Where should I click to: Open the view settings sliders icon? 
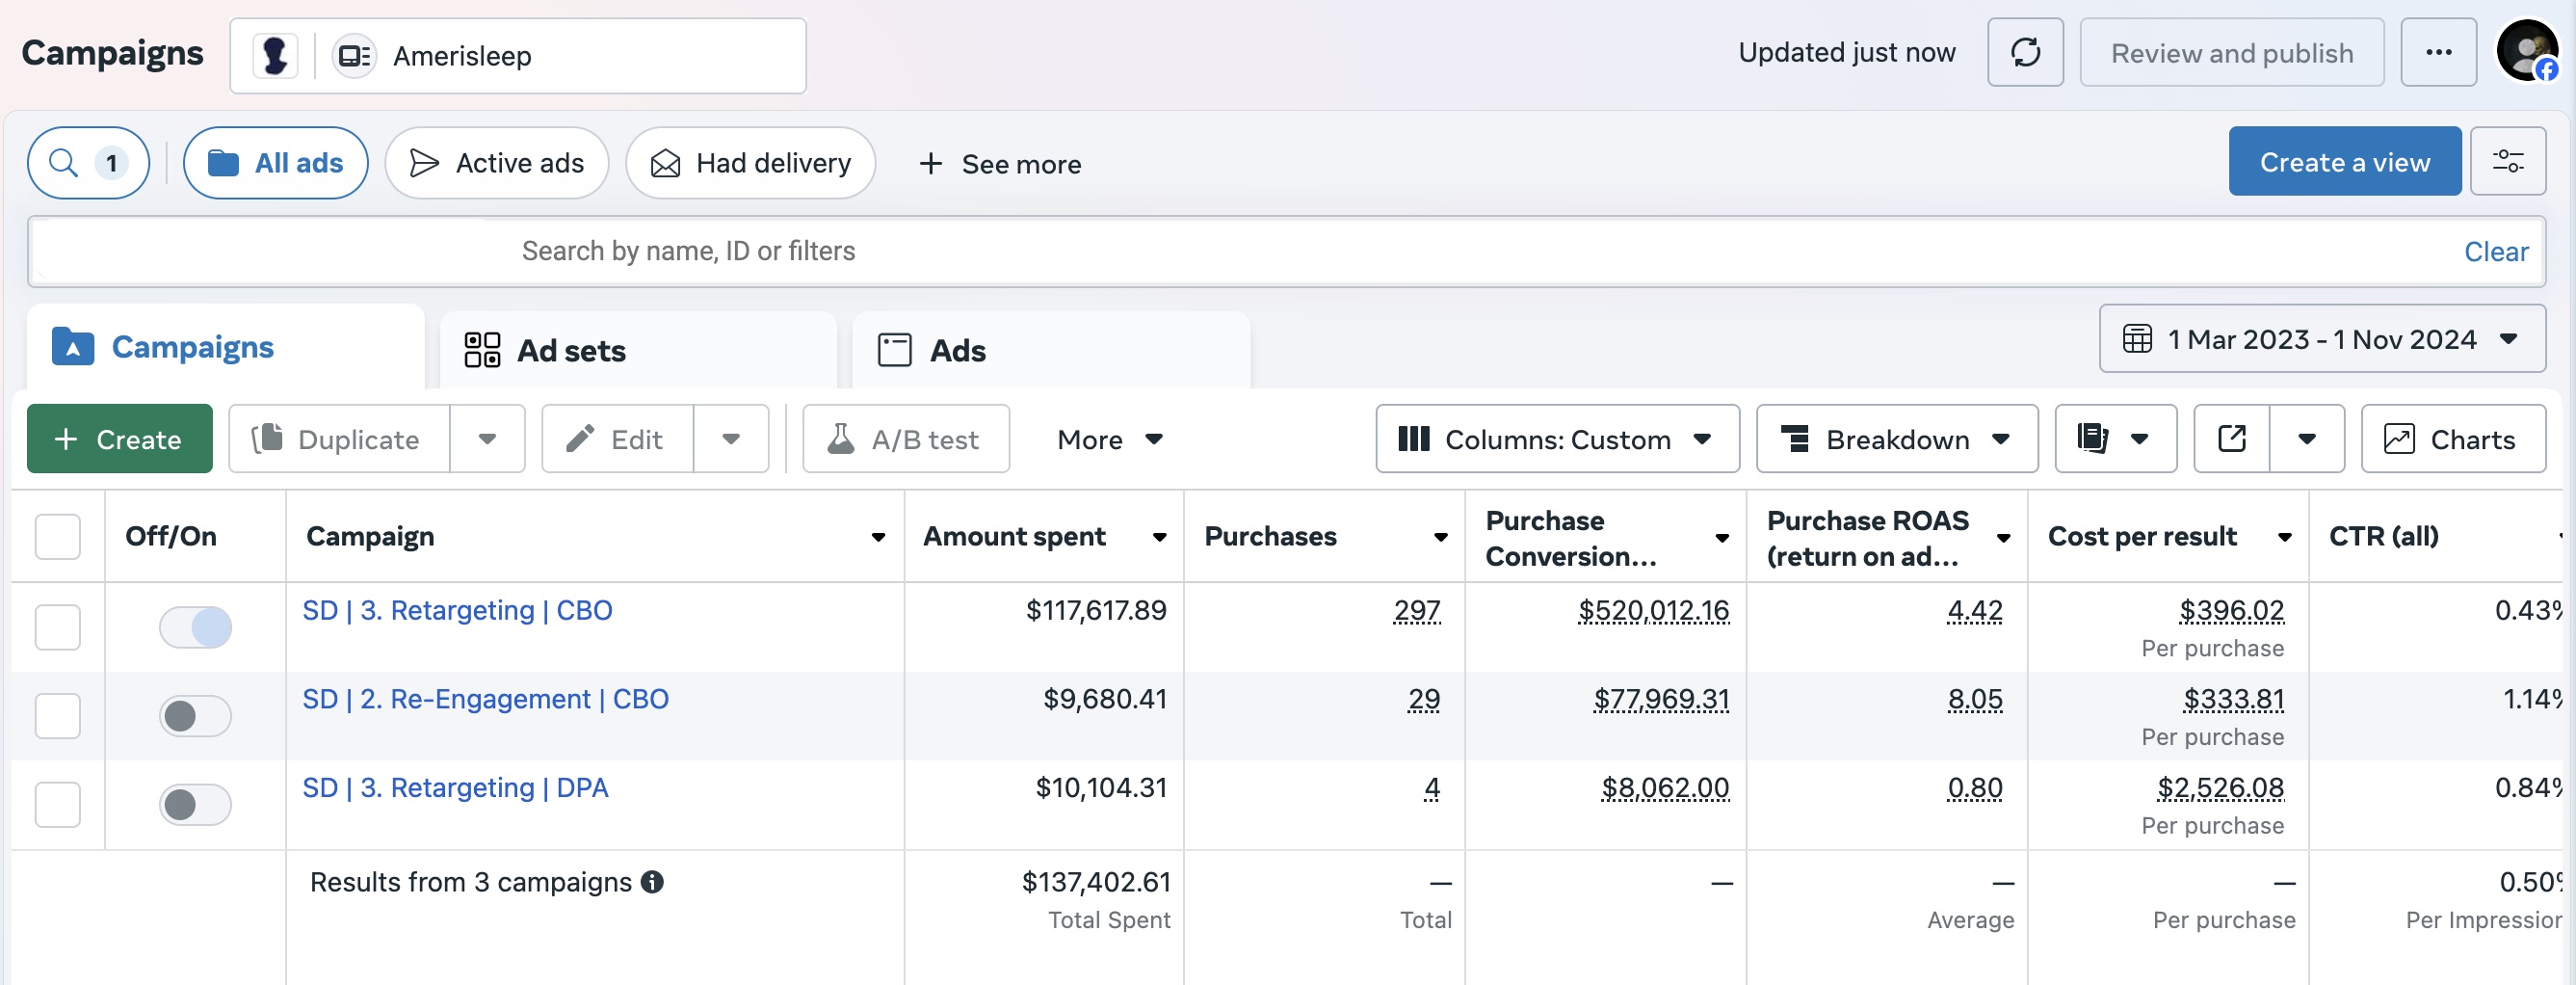click(2506, 162)
